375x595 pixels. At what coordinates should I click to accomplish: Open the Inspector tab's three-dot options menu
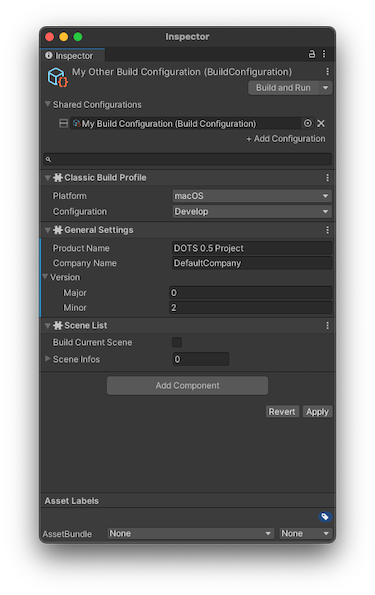[x=324, y=54]
